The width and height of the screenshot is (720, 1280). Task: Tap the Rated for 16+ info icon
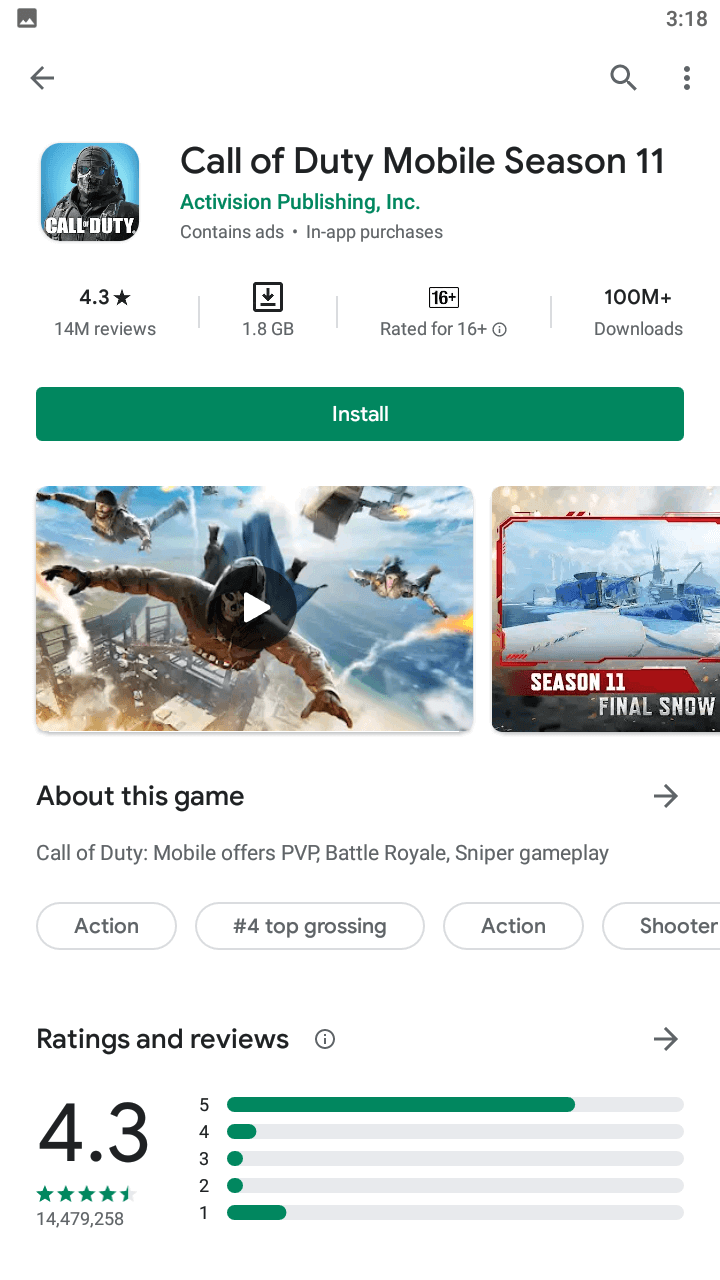point(500,330)
